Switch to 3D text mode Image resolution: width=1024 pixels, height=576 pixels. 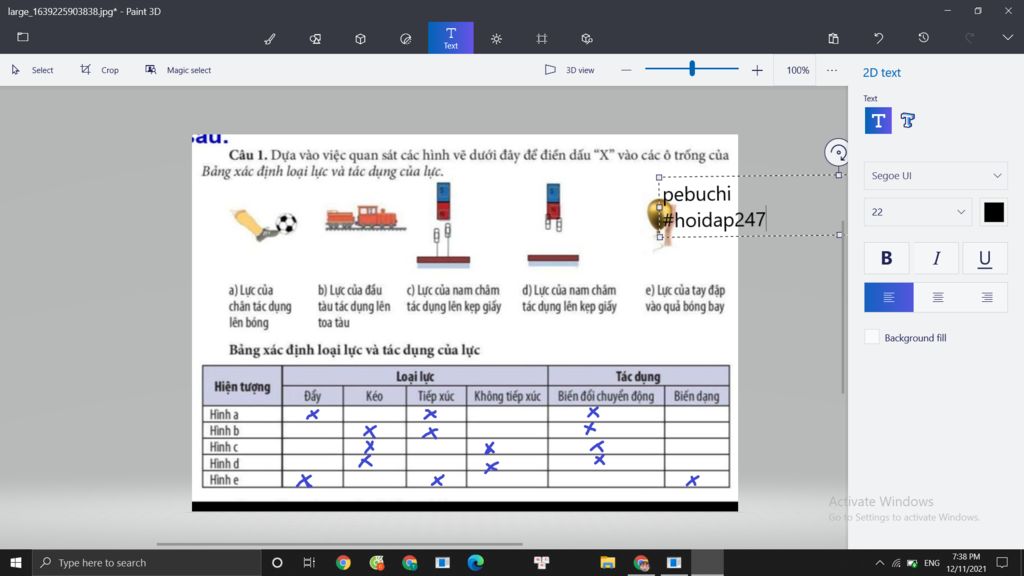908,121
